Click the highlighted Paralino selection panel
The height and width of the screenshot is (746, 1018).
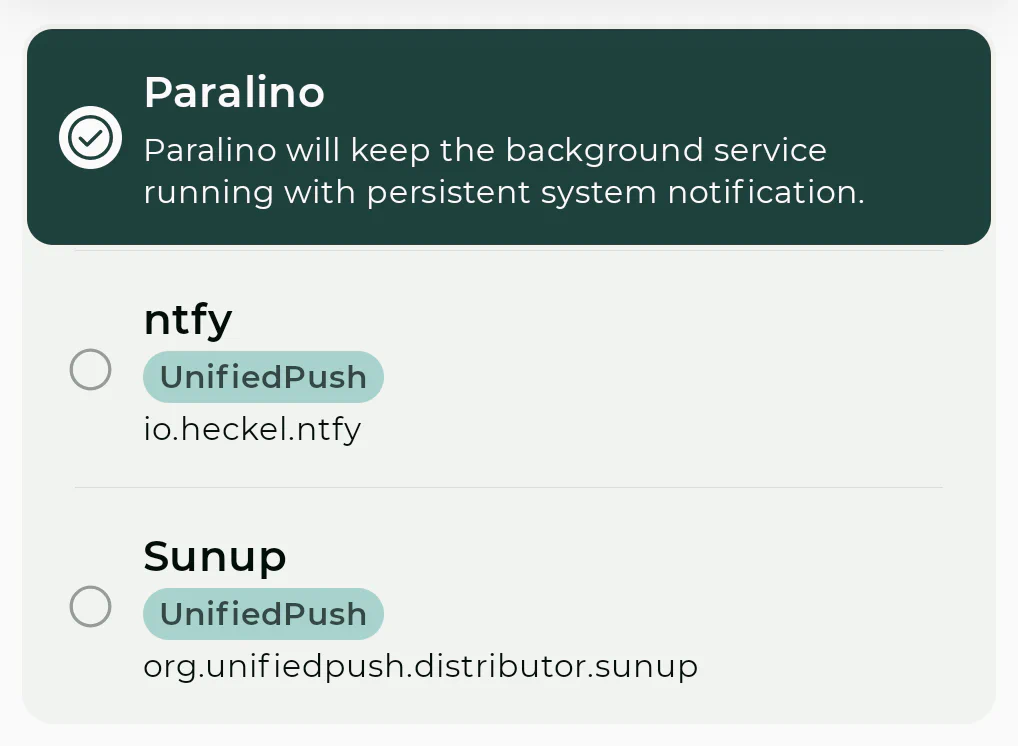click(x=508, y=137)
